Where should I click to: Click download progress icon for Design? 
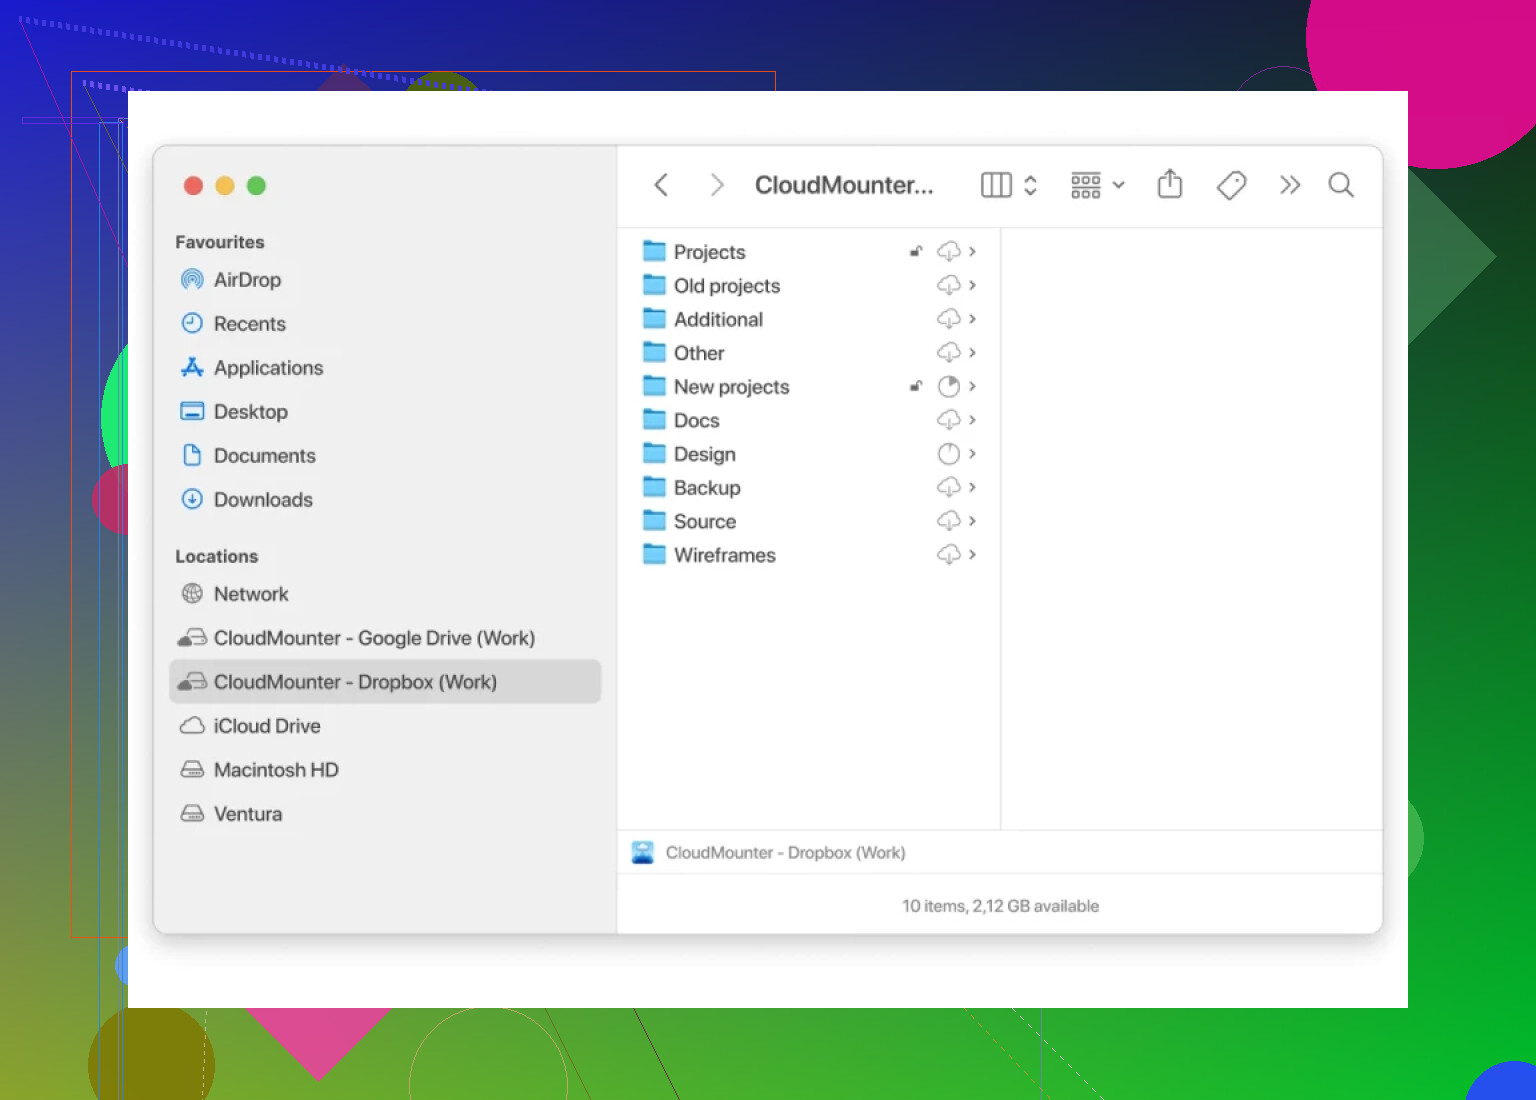[x=949, y=454]
